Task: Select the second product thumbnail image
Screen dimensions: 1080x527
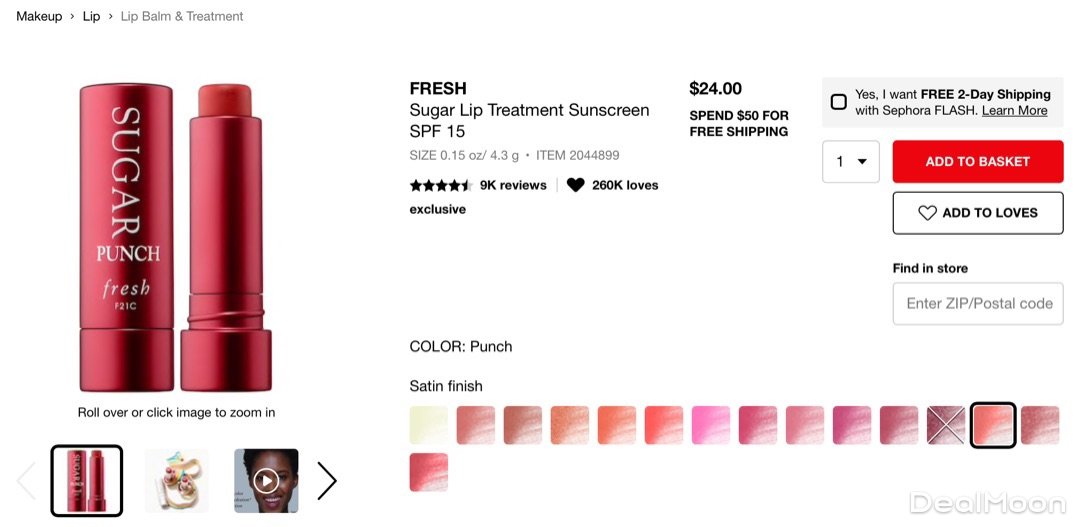Action: [177, 481]
